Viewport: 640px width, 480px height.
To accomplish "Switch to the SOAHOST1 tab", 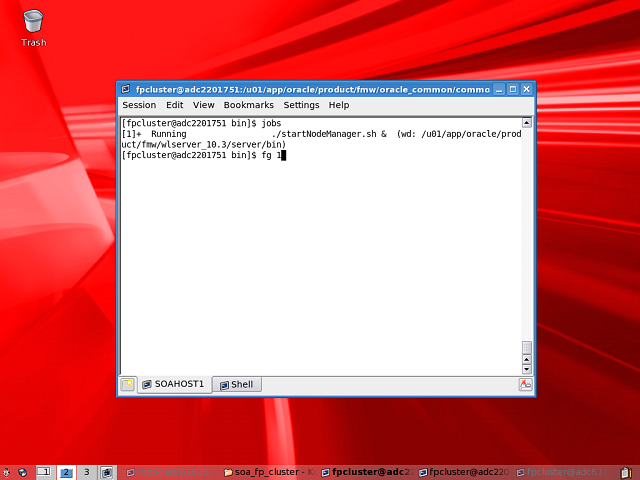I will pos(174,384).
